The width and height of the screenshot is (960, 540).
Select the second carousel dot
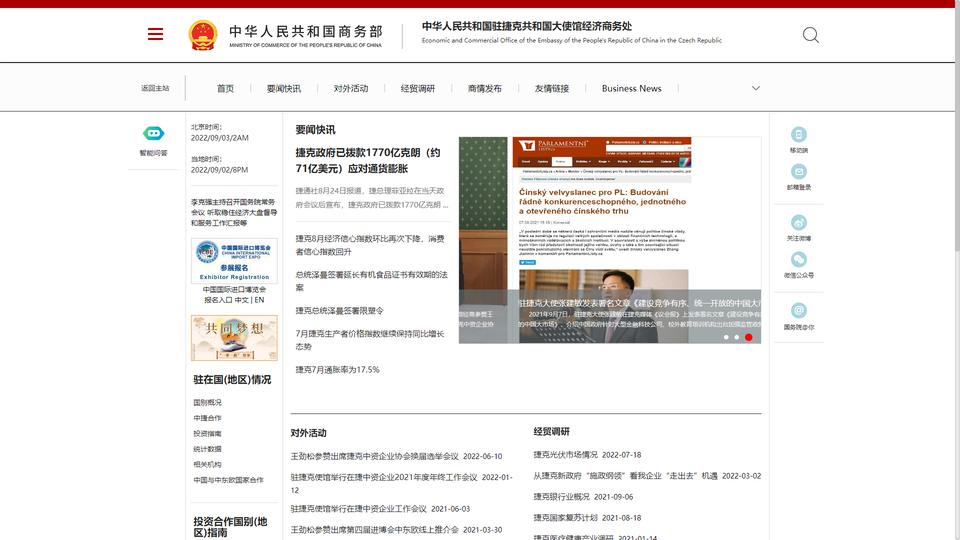tap(737, 337)
